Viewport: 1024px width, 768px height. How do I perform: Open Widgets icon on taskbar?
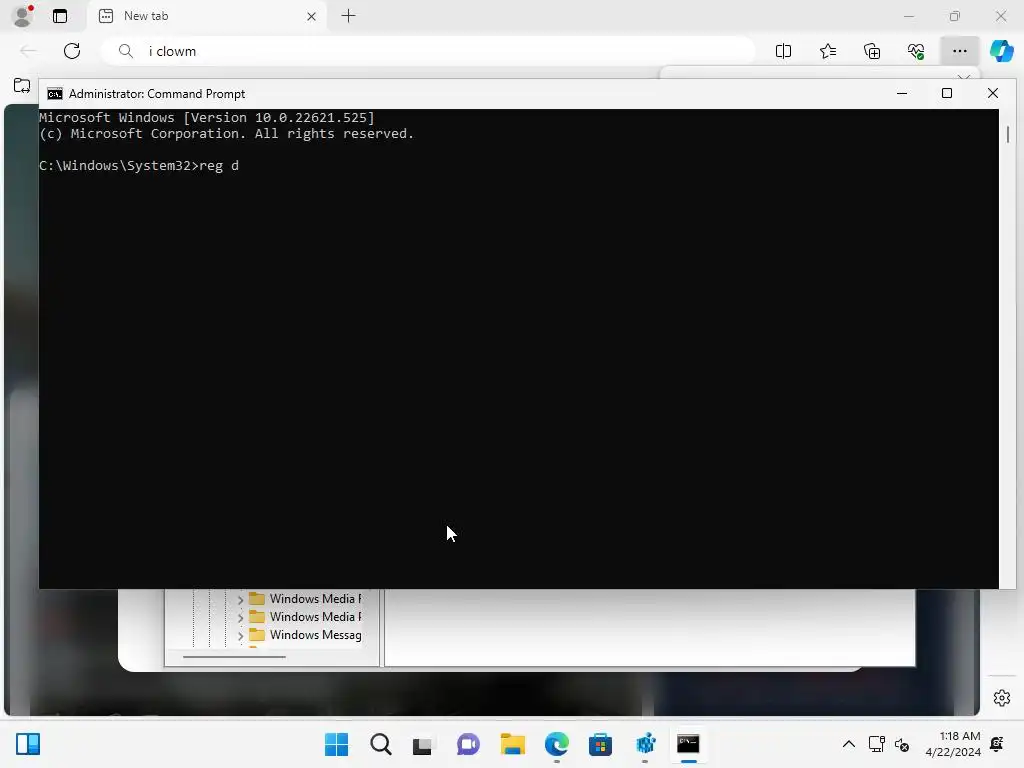pyautogui.click(x=28, y=744)
